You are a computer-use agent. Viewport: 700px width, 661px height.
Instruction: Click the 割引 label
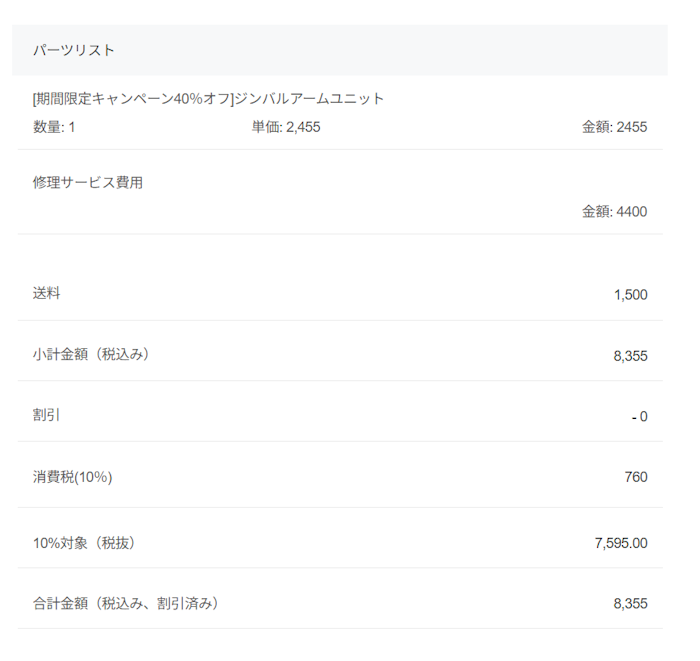click(46, 414)
